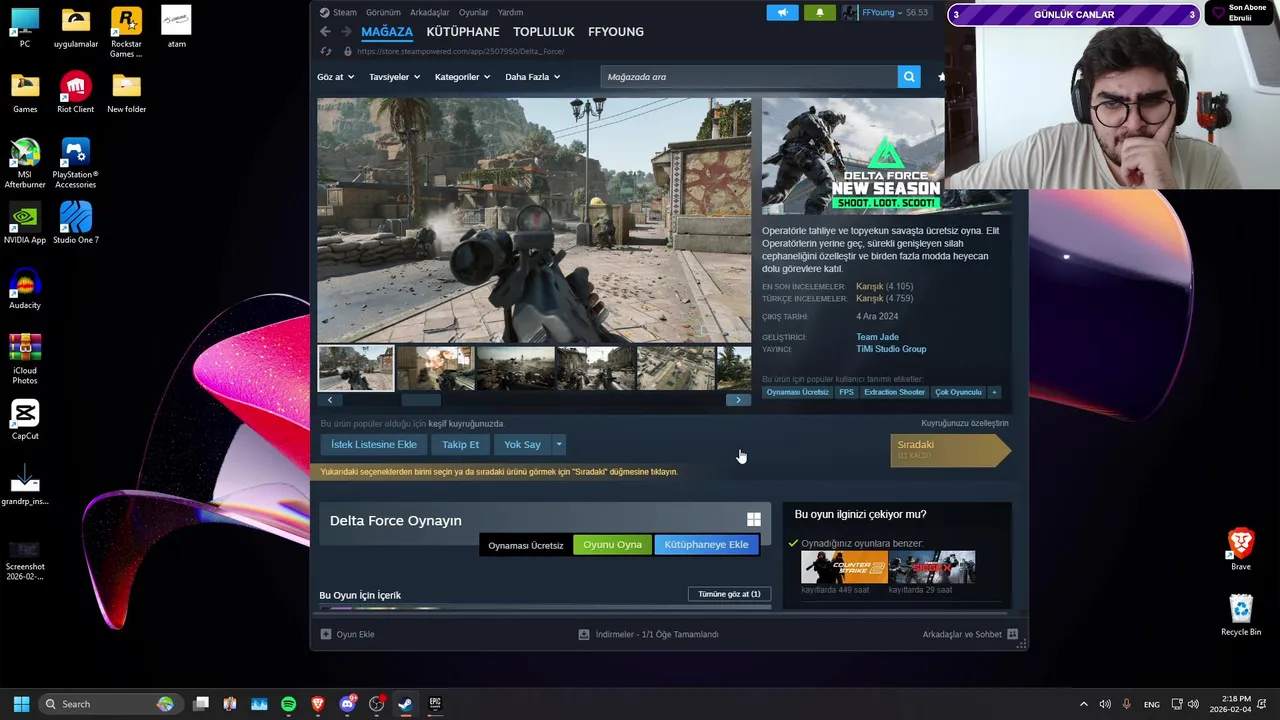Switch to the MAĞAZA tab
Image resolution: width=1280 pixels, height=720 pixels.
pyautogui.click(x=387, y=32)
